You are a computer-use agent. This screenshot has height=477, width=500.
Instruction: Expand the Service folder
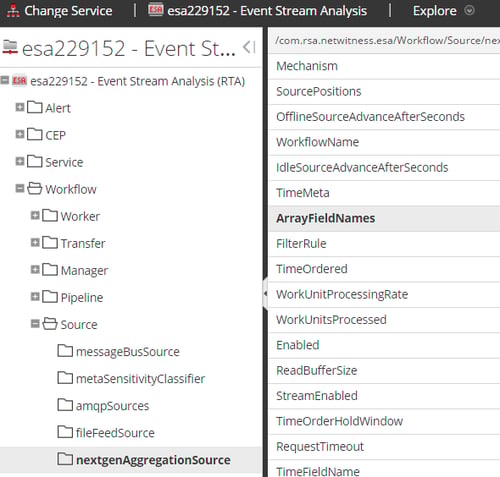click(x=20, y=161)
